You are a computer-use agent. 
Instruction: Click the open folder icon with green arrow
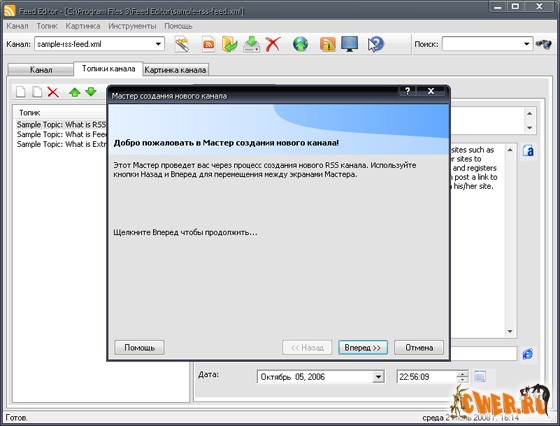(x=229, y=45)
